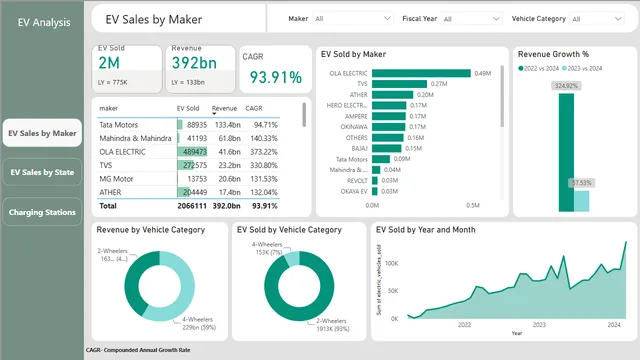Image resolution: width=640 pixels, height=360 pixels.
Task: Click the HERO ELECTR... bar in chart
Action: (389, 105)
